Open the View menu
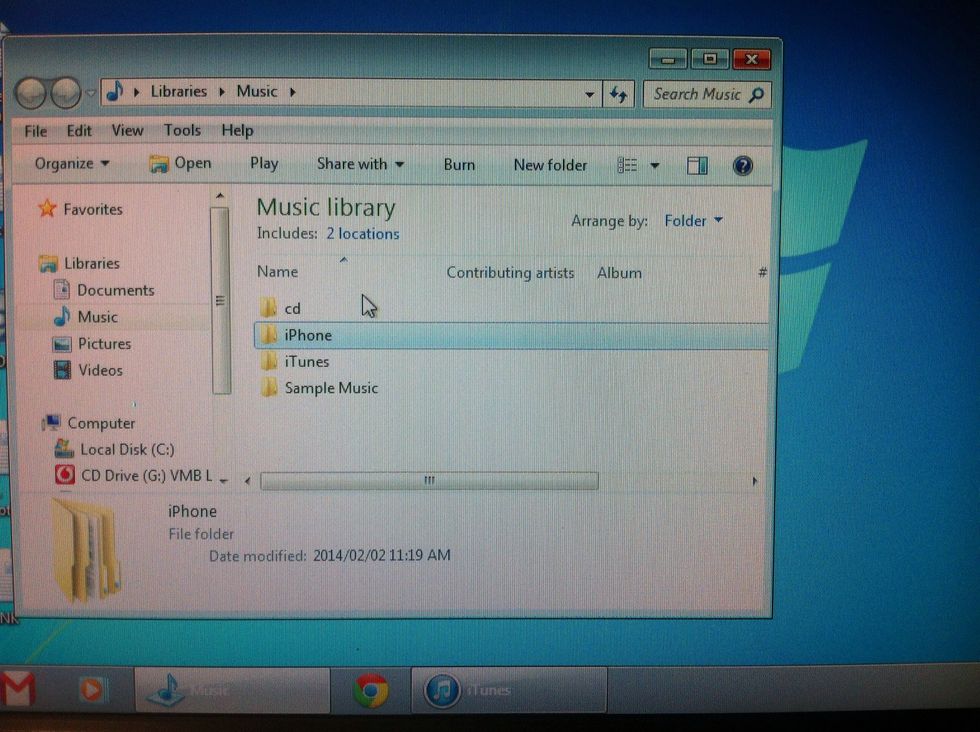 tap(127, 130)
